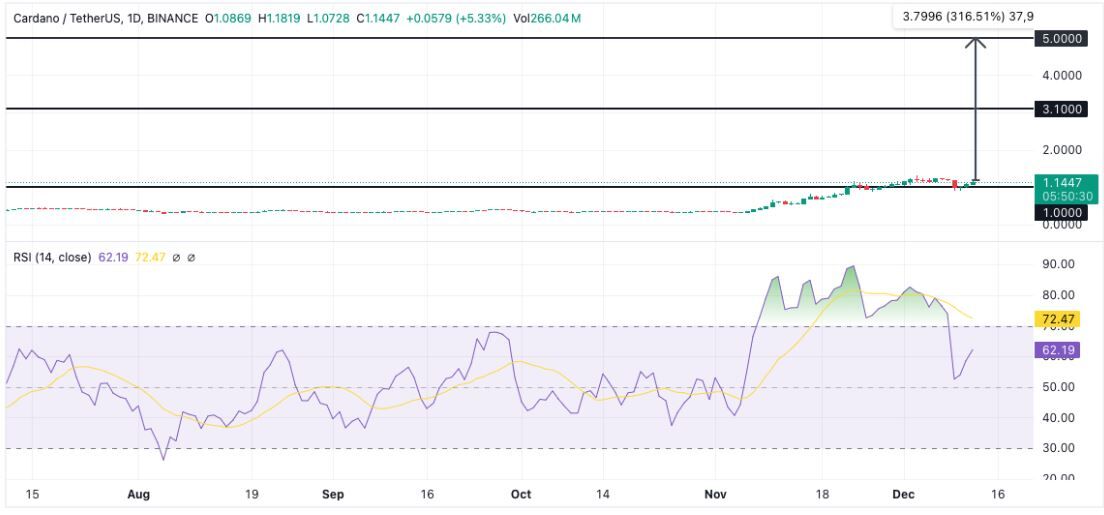This screenshot has width=1104, height=515.
Task: Click the Dec label on time axis
Action: click(x=903, y=495)
